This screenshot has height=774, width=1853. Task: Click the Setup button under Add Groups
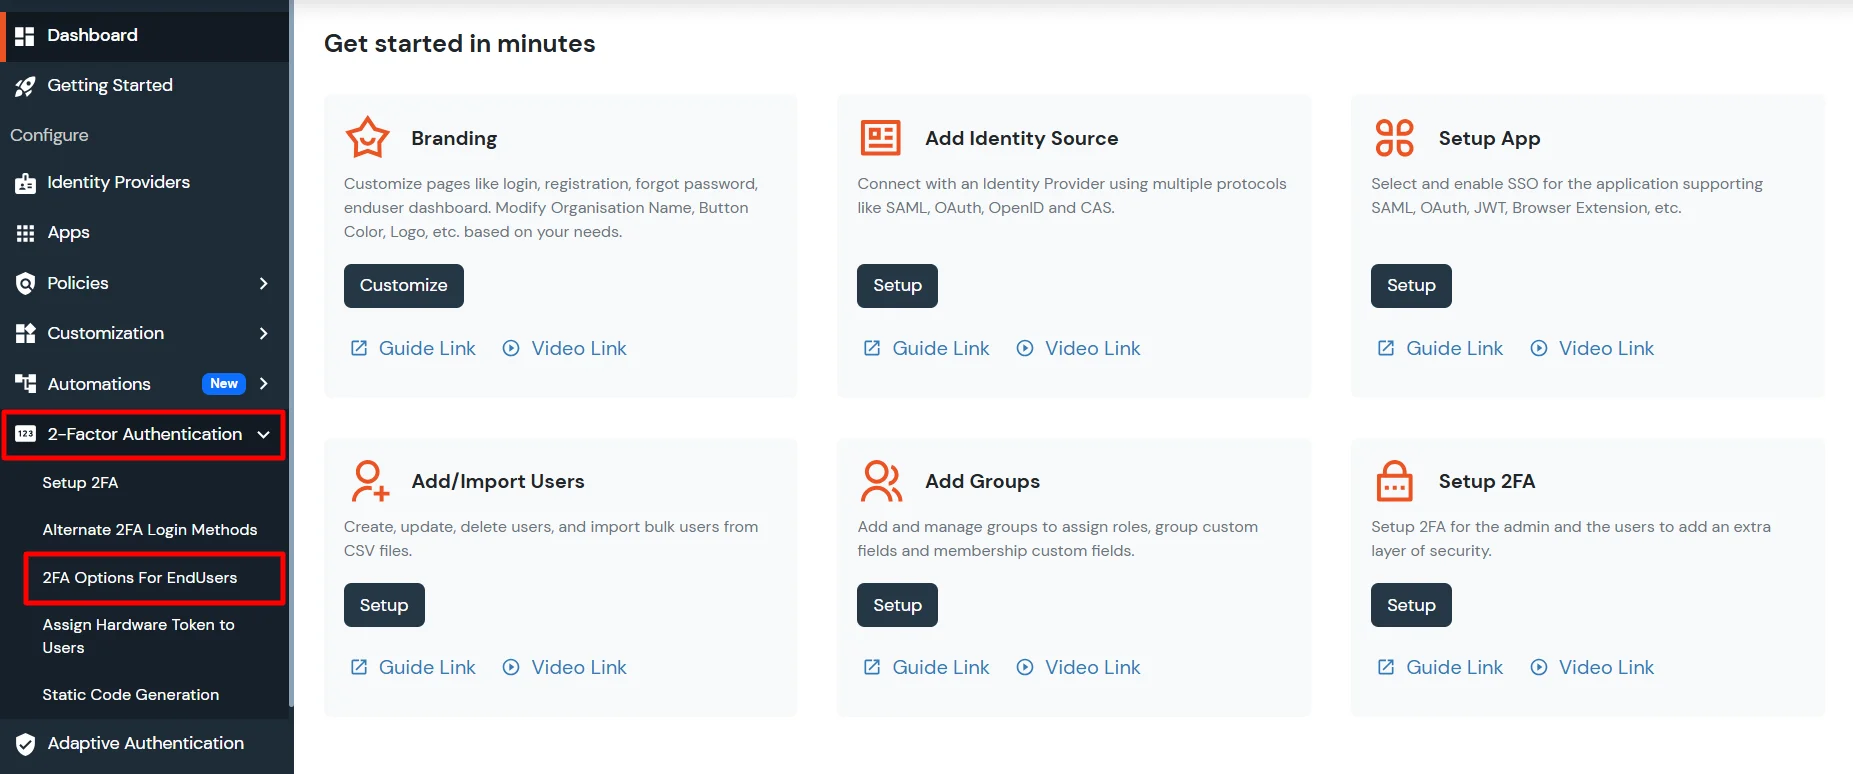click(x=896, y=605)
